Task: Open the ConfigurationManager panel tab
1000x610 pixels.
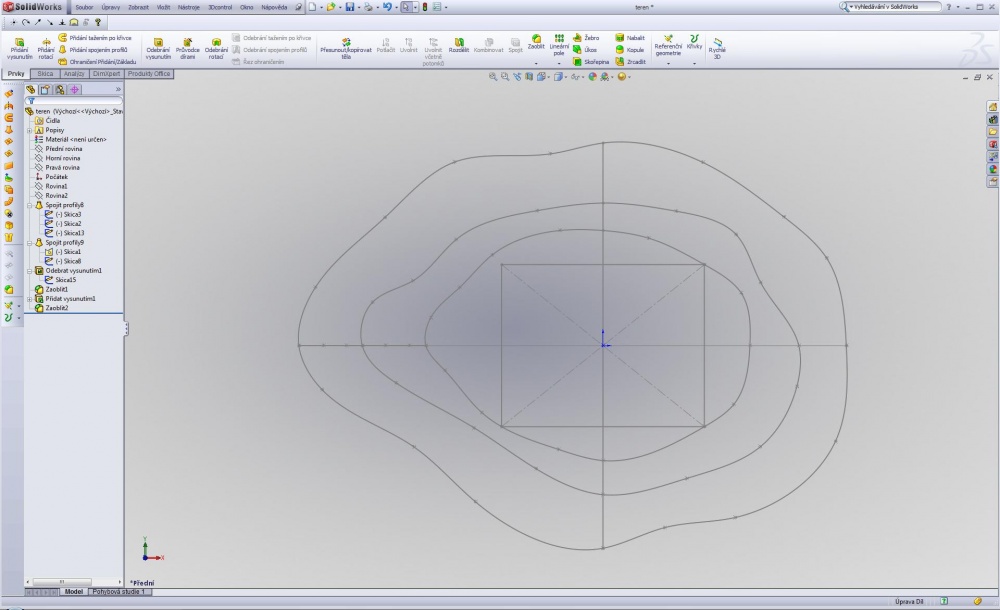Action: (60, 90)
